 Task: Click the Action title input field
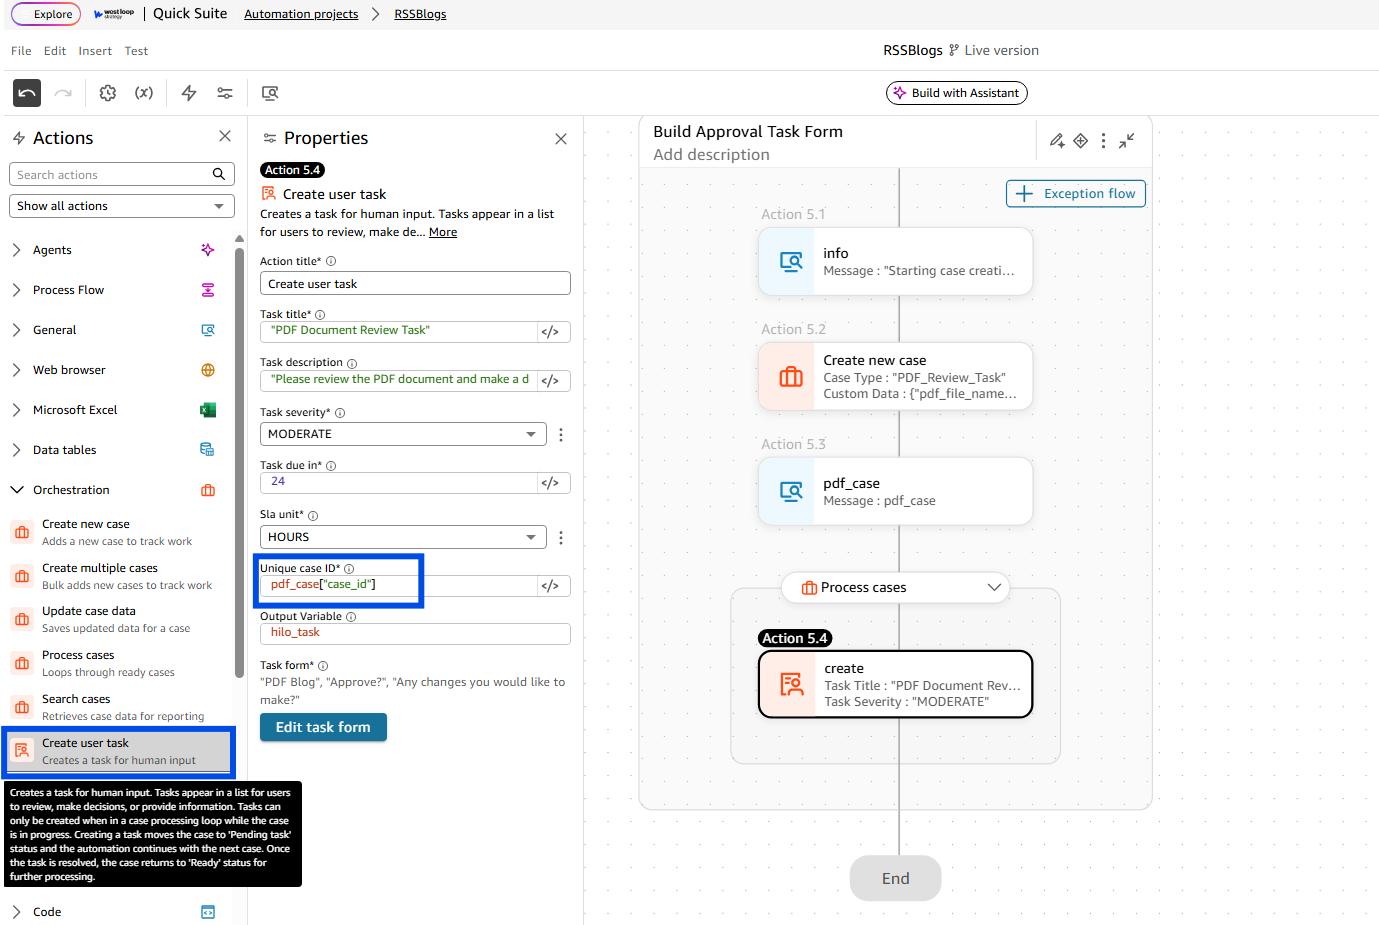415,284
